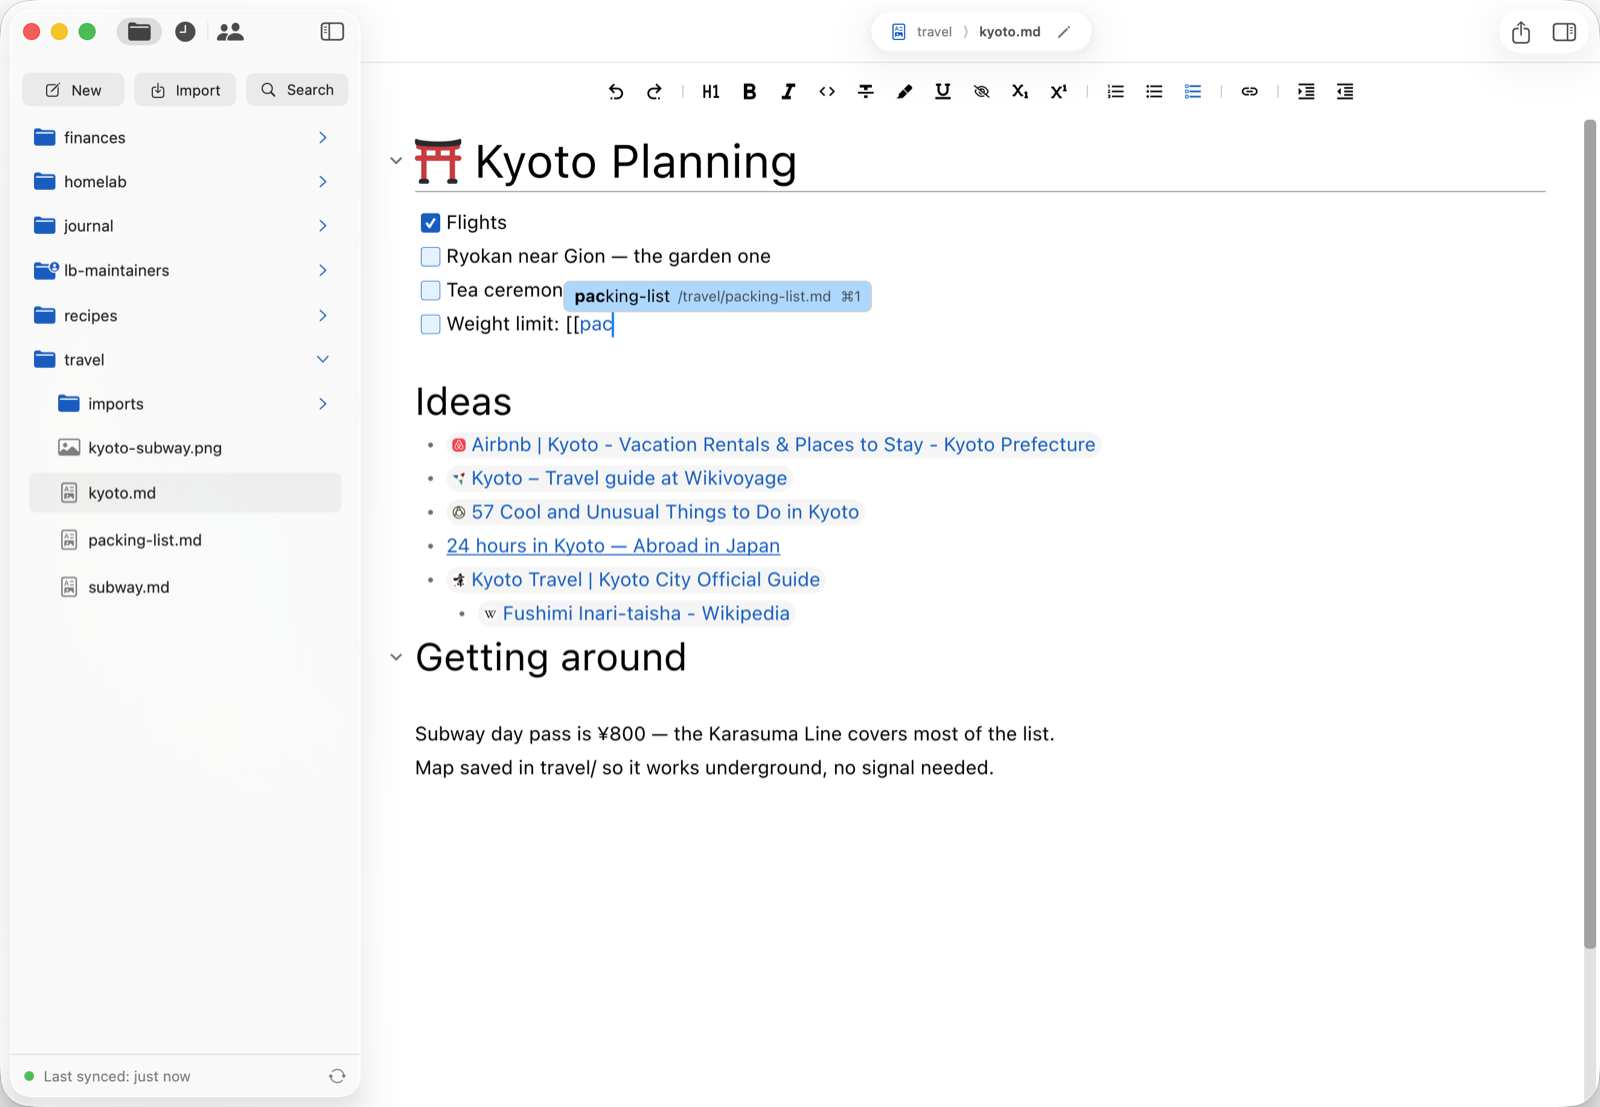Insert a hyperlink
Screen dimensions: 1600x1107
(x=1250, y=91)
